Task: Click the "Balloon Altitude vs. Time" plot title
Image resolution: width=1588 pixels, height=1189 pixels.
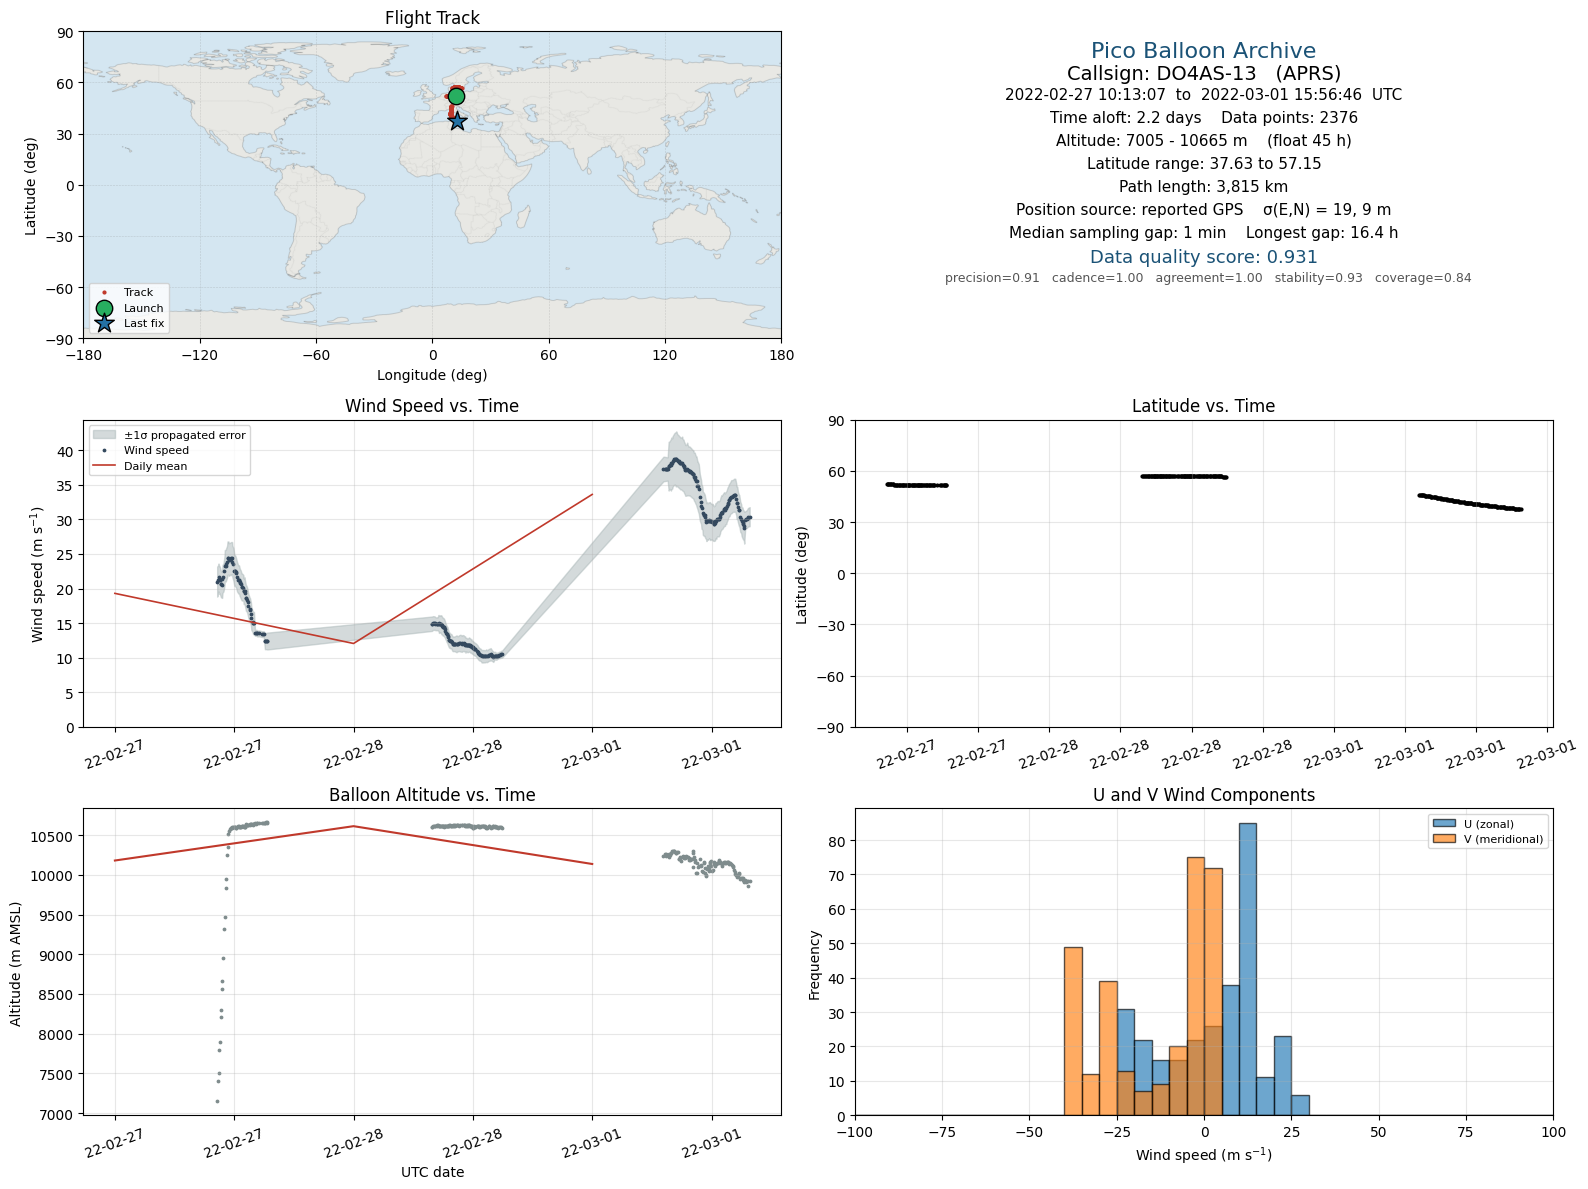Action: click(x=432, y=795)
